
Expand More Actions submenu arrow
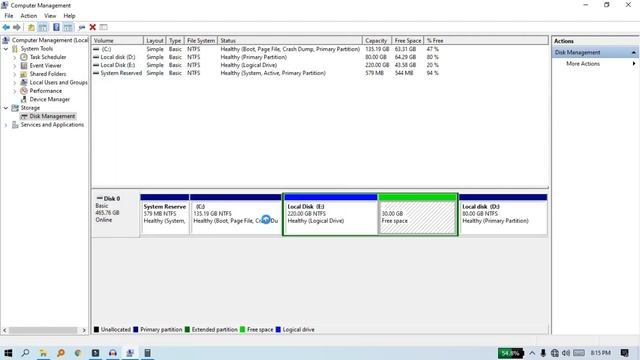click(x=634, y=64)
